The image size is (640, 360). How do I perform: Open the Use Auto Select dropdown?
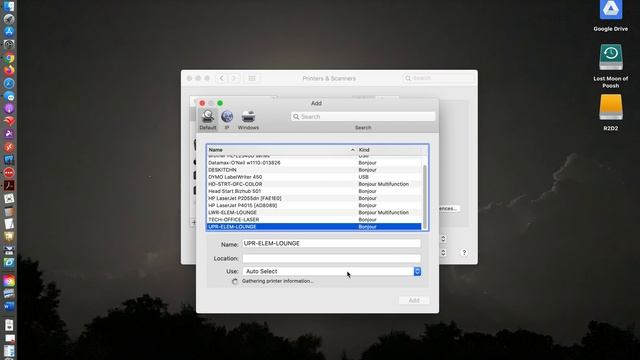pyautogui.click(x=331, y=271)
